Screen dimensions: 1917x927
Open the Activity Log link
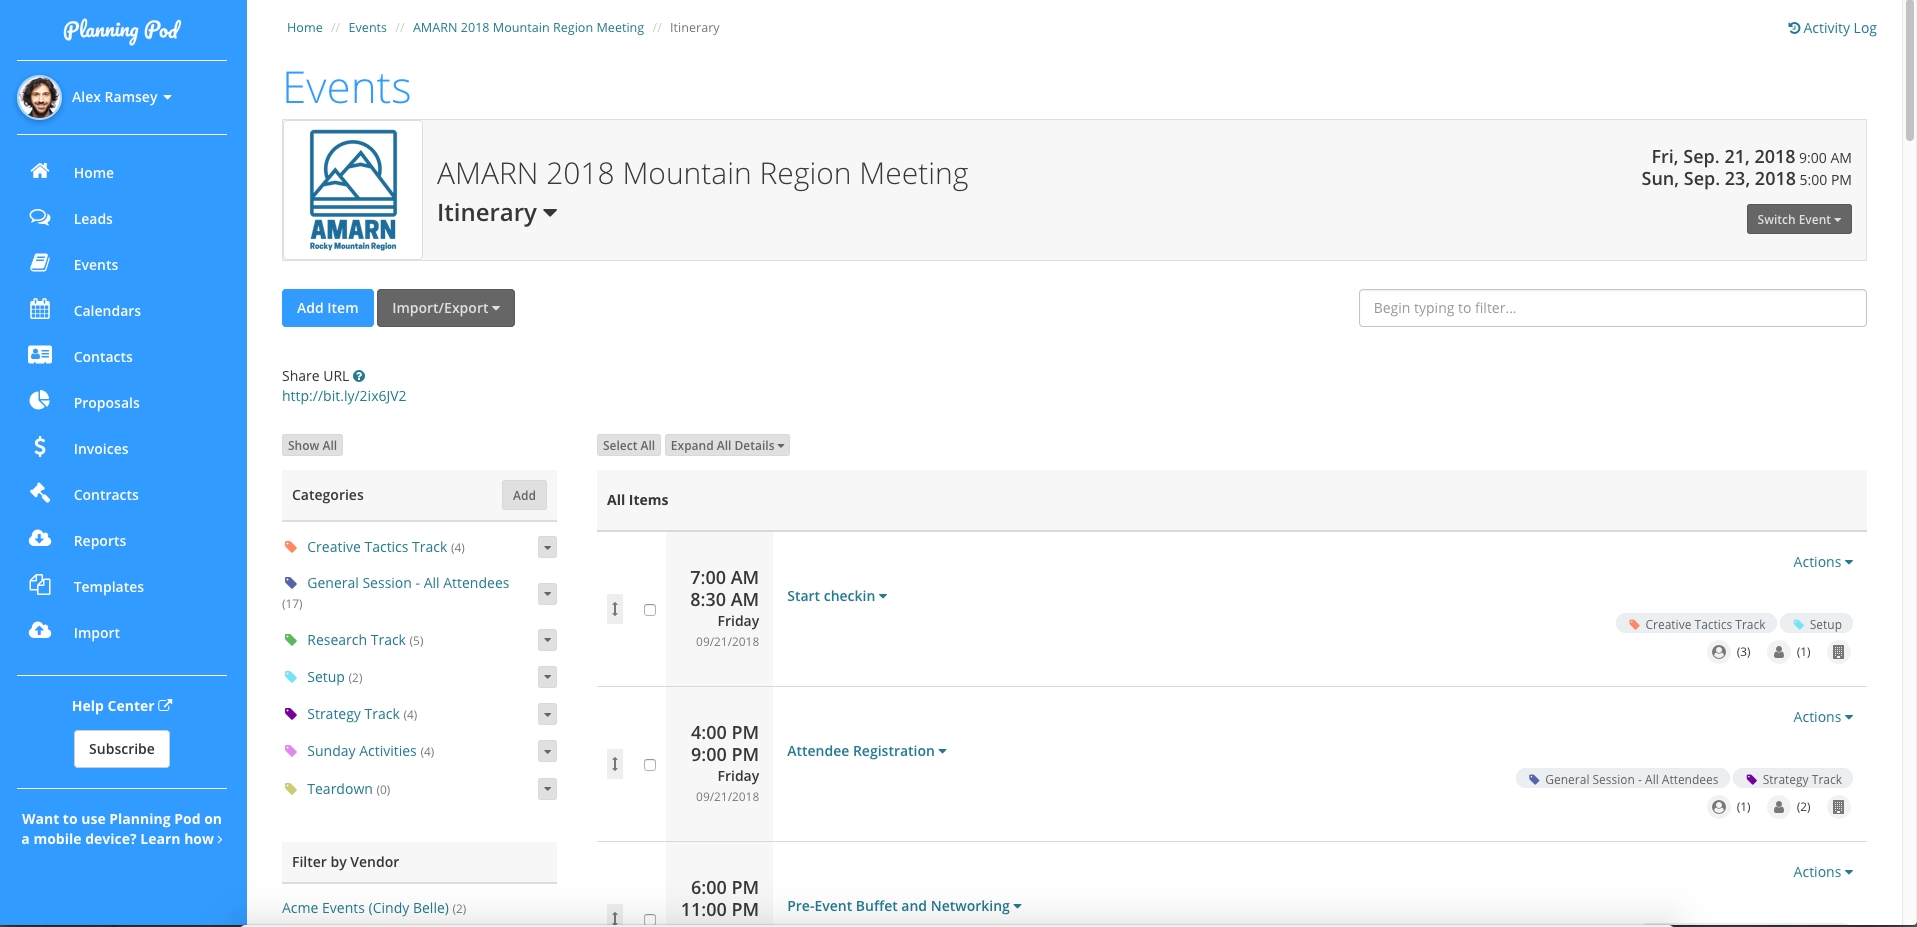tap(1832, 28)
